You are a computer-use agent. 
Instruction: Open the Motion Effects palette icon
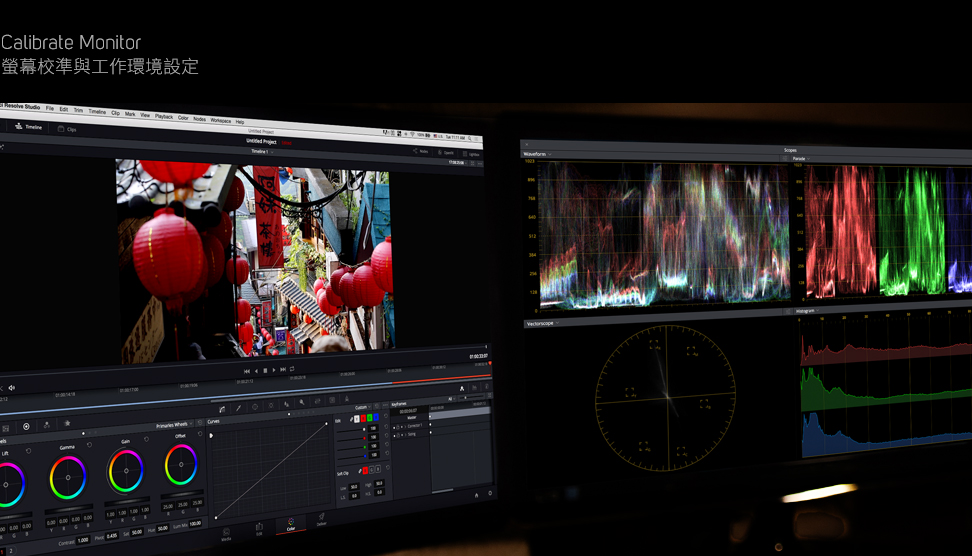point(67,423)
